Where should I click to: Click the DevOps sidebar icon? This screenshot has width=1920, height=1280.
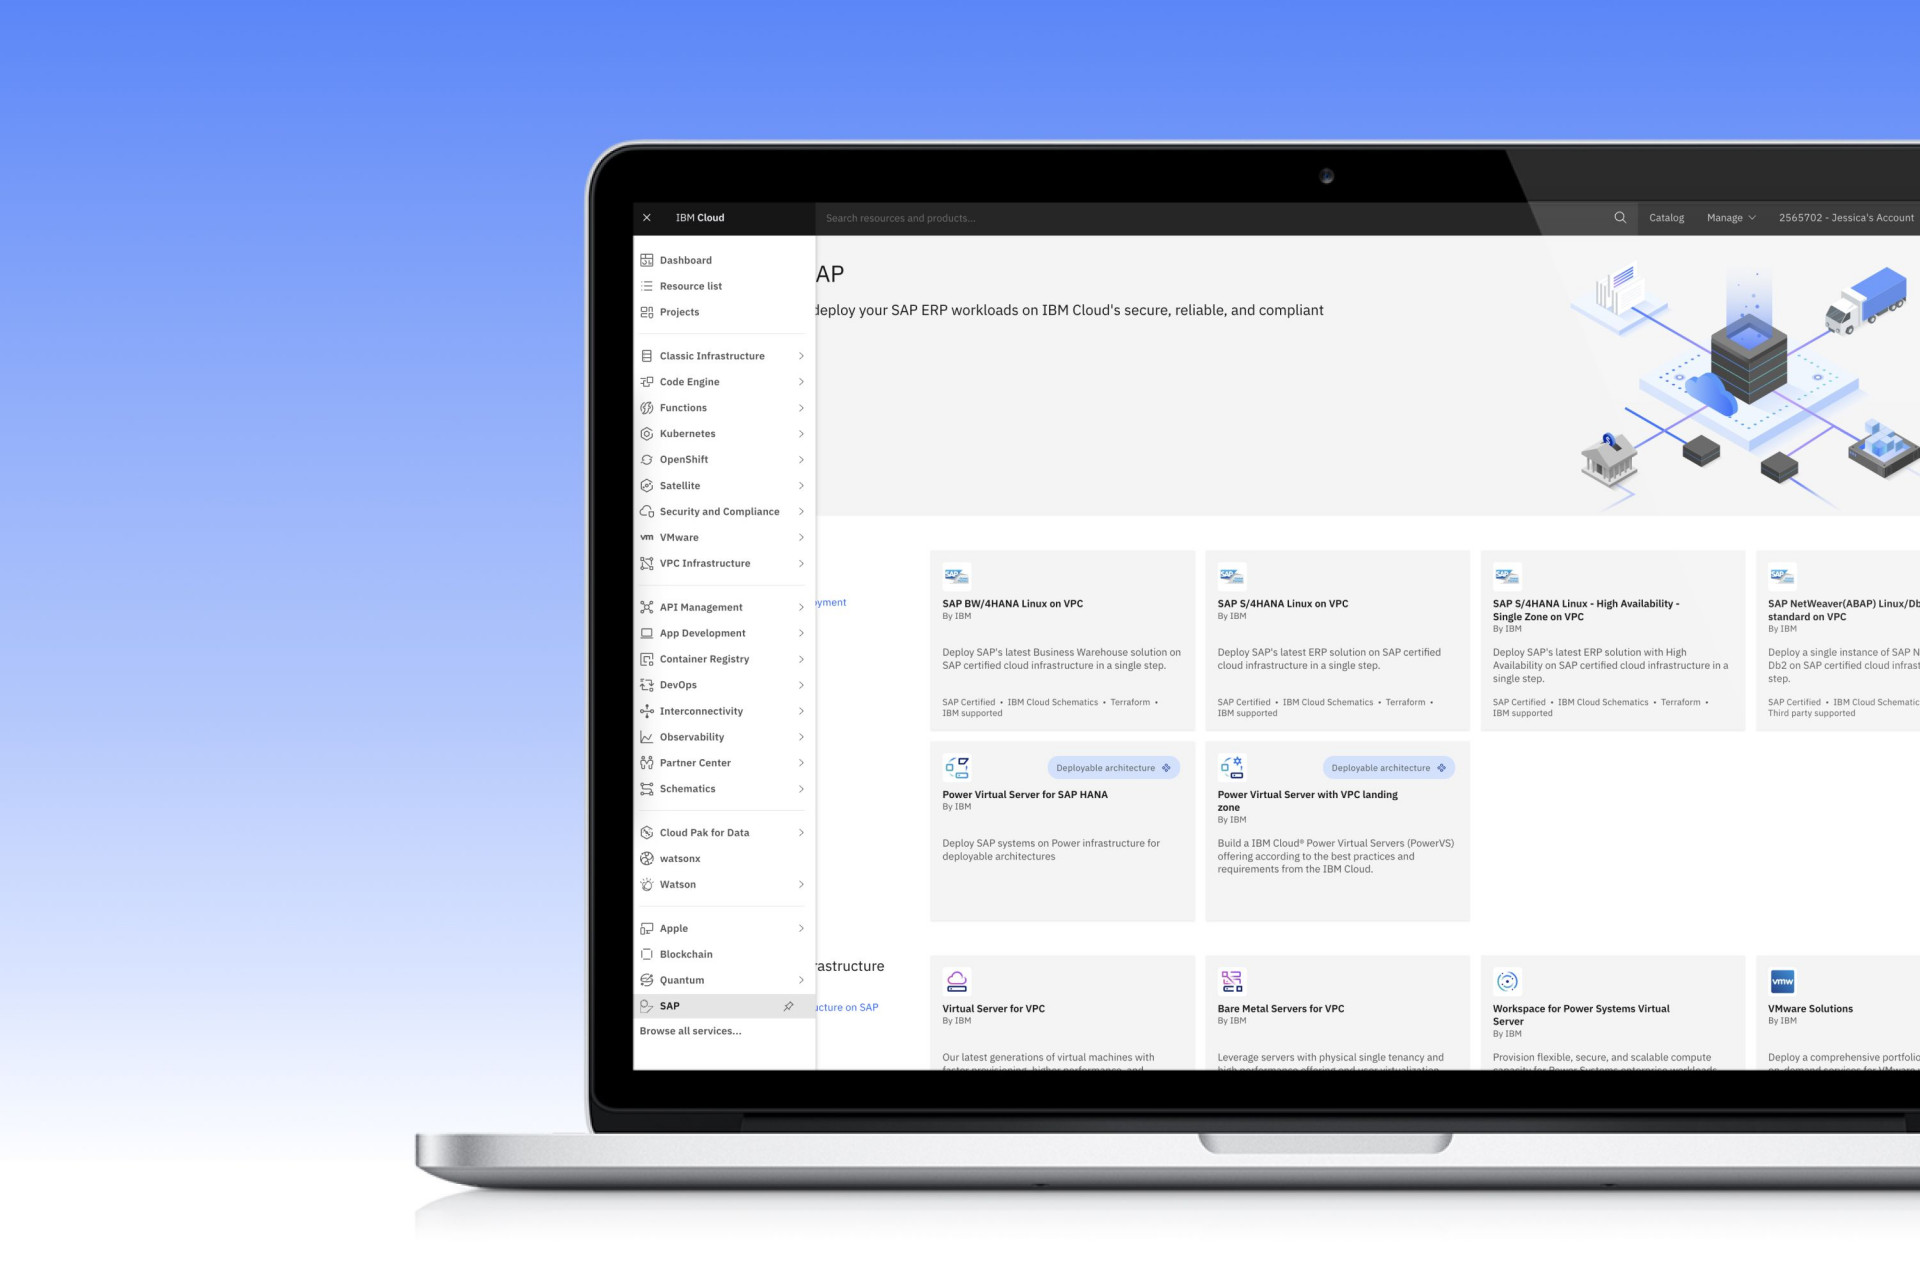[647, 684]
